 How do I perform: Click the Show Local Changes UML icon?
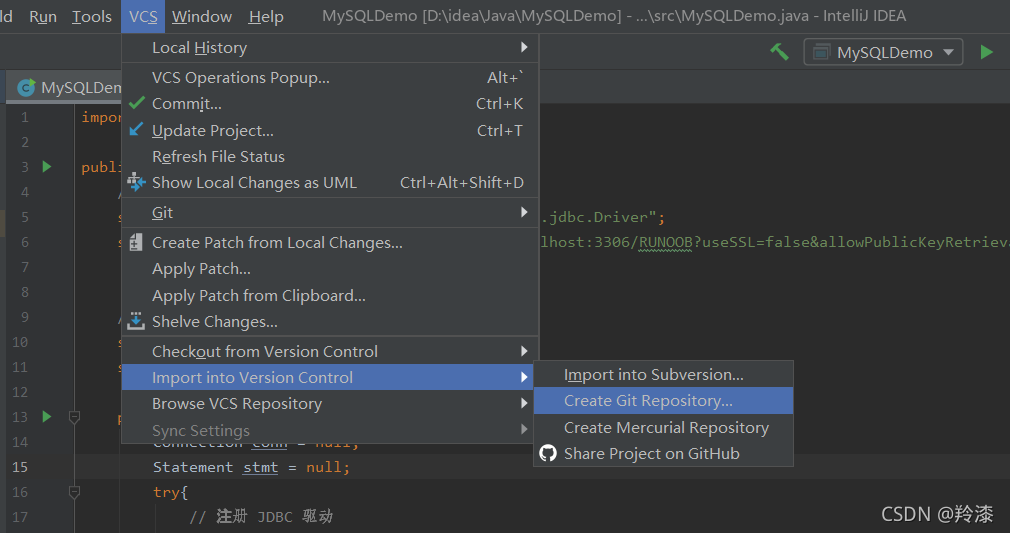click(x=136, y=182)
